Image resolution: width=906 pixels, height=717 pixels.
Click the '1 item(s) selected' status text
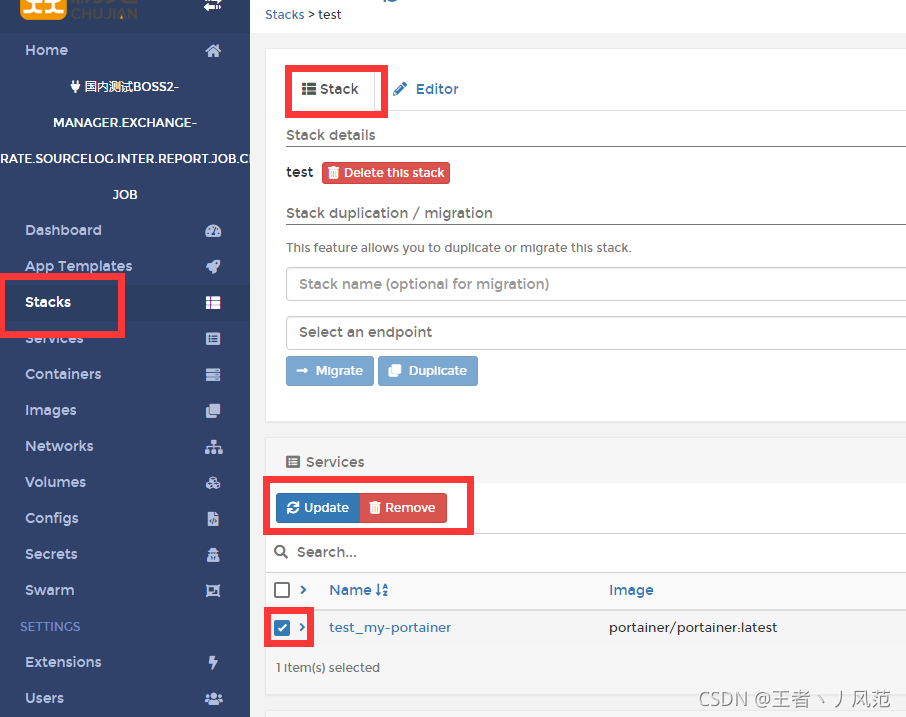328,668
